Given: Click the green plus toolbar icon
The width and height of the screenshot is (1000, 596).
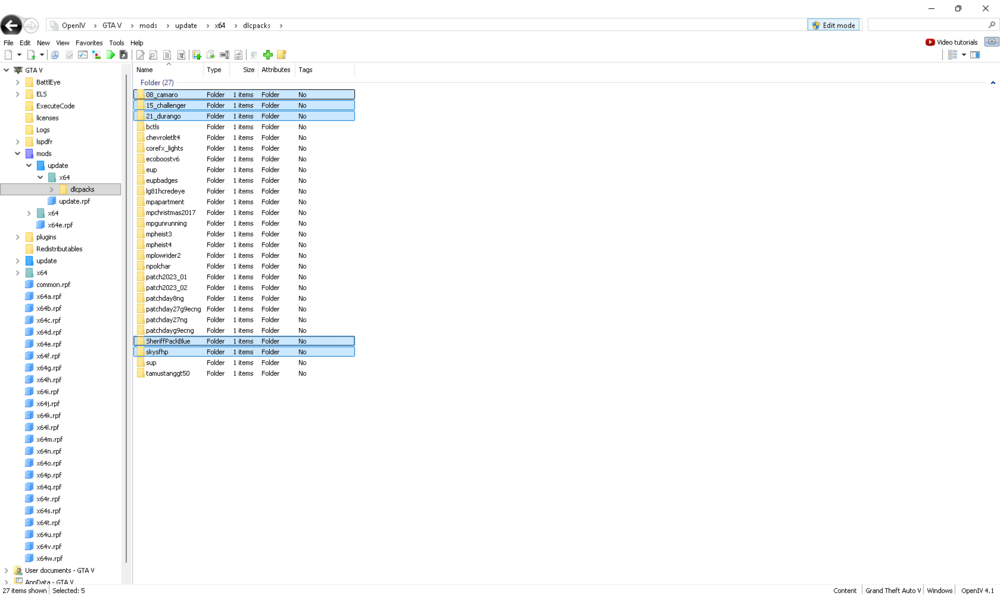Looking at the screenshot, I should point(268,55).
